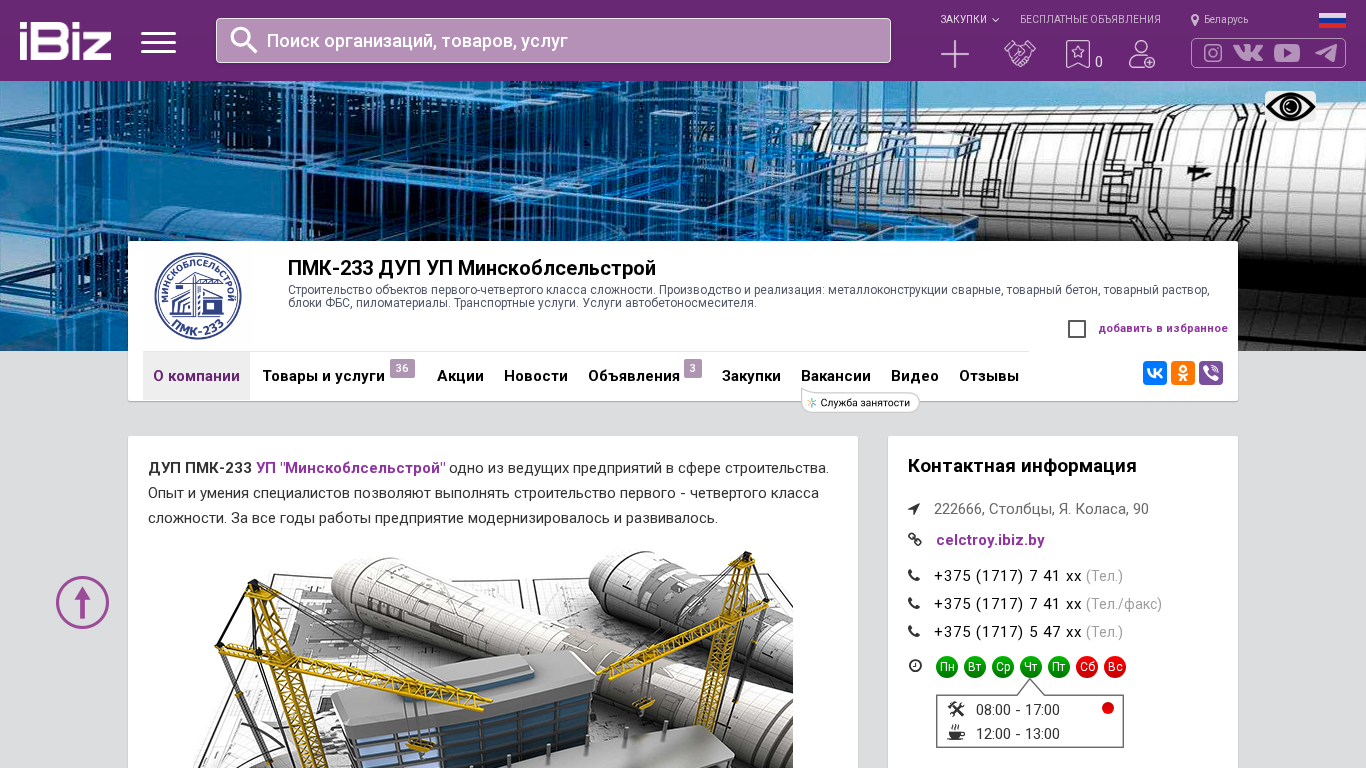This screenshot has height=768, width=1366.
Task: Select Wednesday (Ср) schedule day
Action: click(x=1003, y=667)
